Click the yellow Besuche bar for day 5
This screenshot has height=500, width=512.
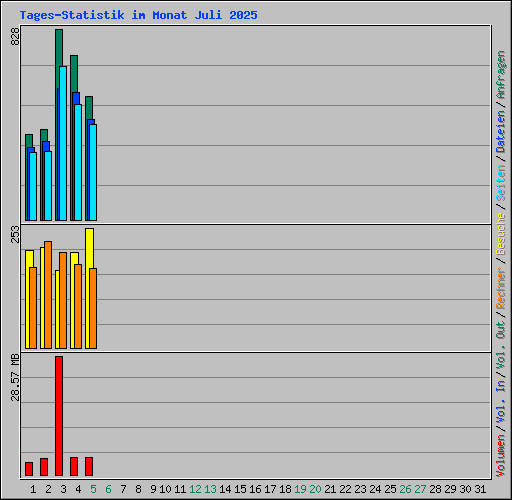(88, 288)
